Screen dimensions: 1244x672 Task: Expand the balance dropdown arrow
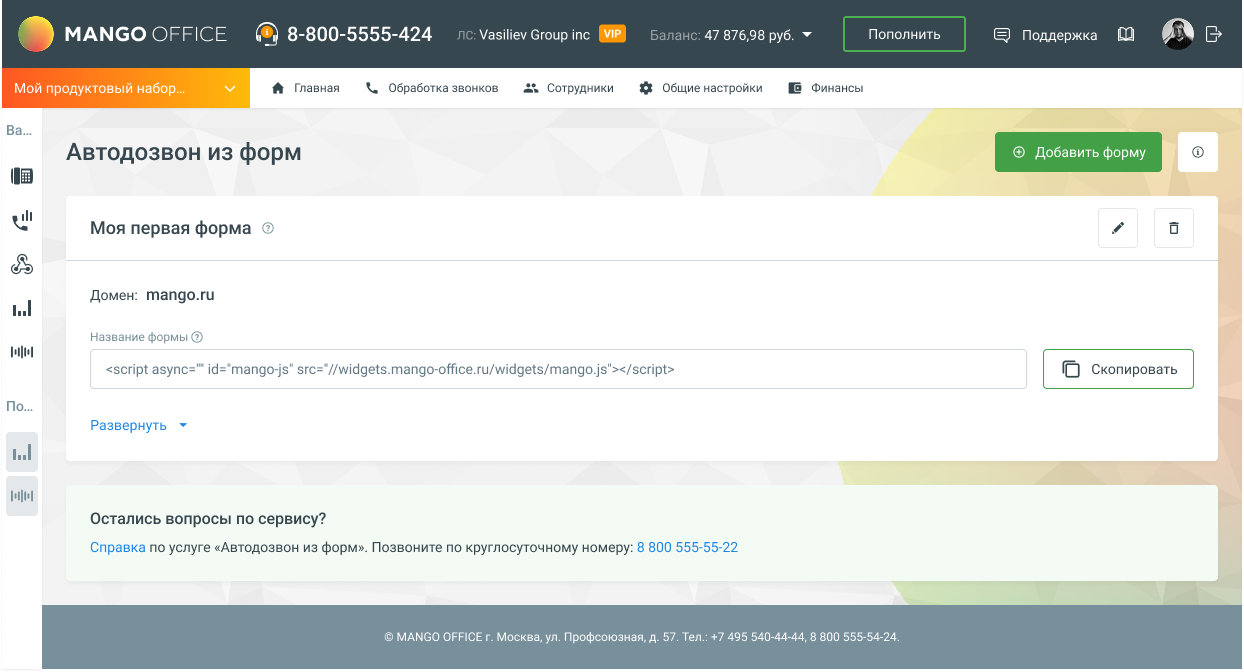tap(808, 35)
